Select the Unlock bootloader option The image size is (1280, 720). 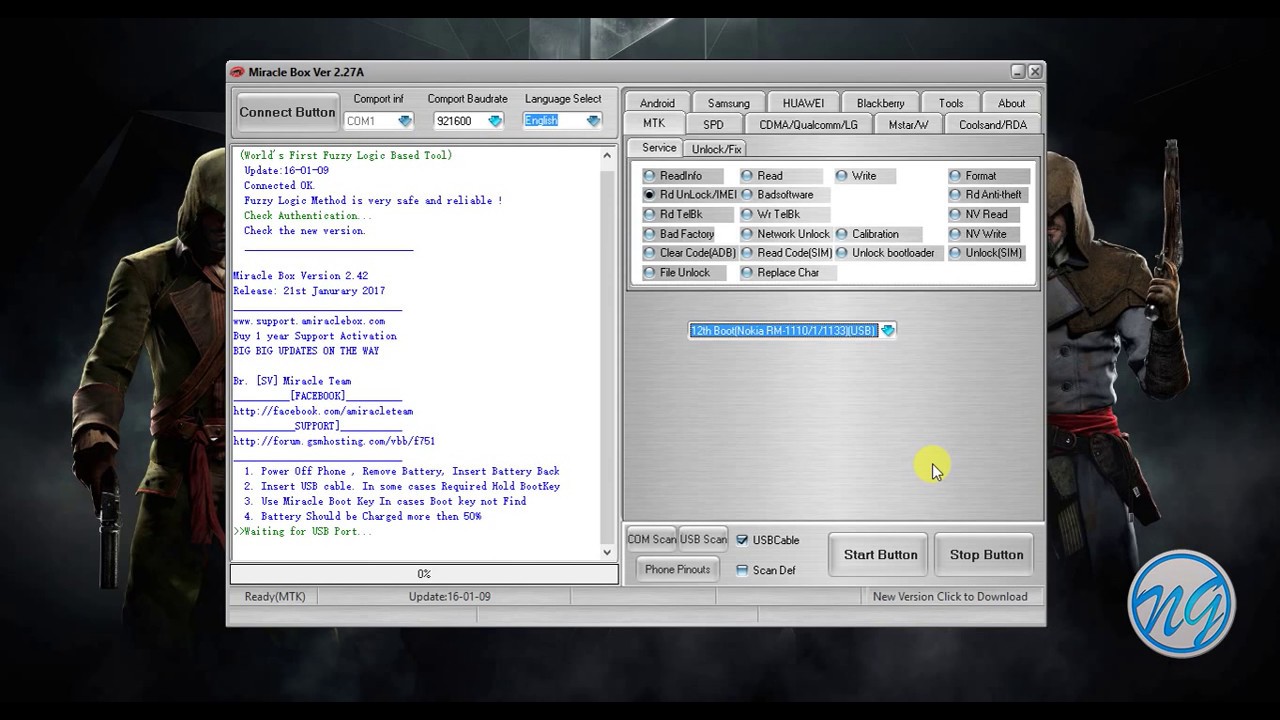click(x=842, y=253)
